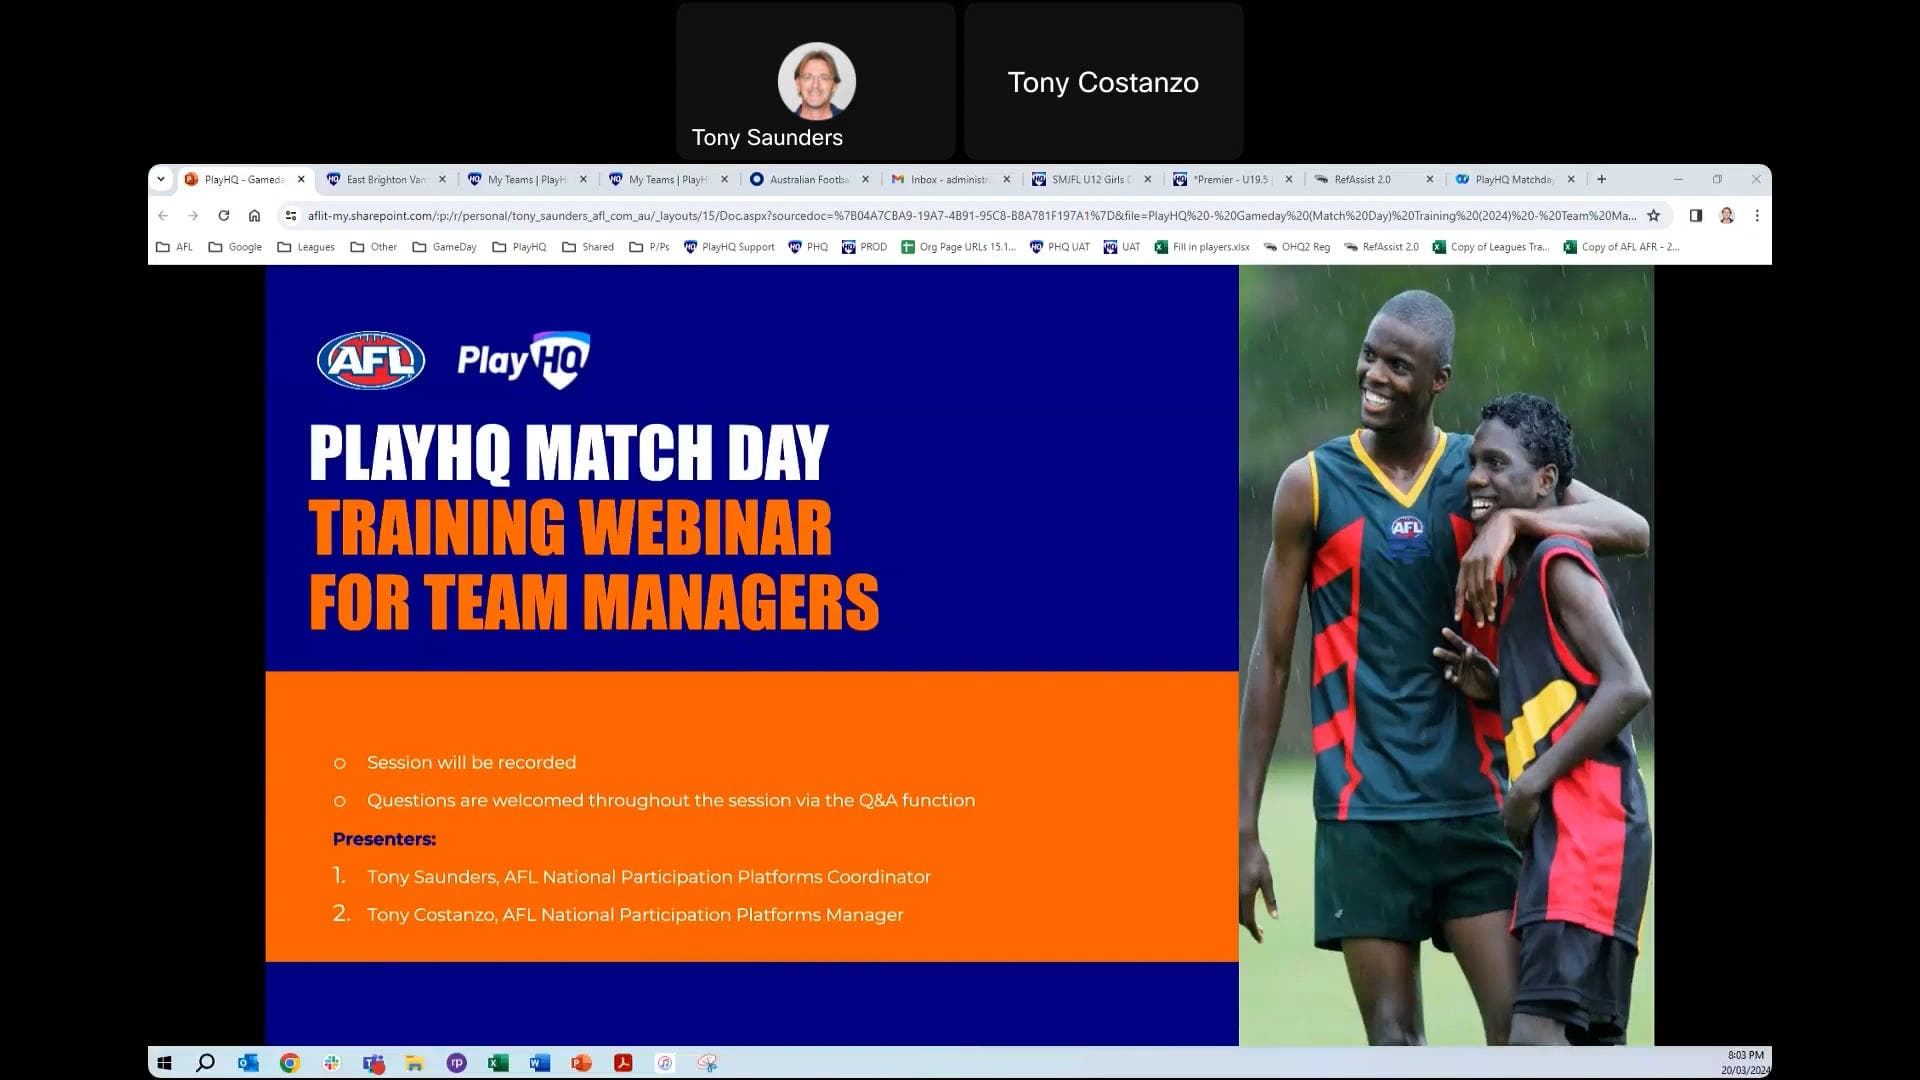
Task: Switch to the East Brighton Vampires tab
Action: (x=385, y=180)
